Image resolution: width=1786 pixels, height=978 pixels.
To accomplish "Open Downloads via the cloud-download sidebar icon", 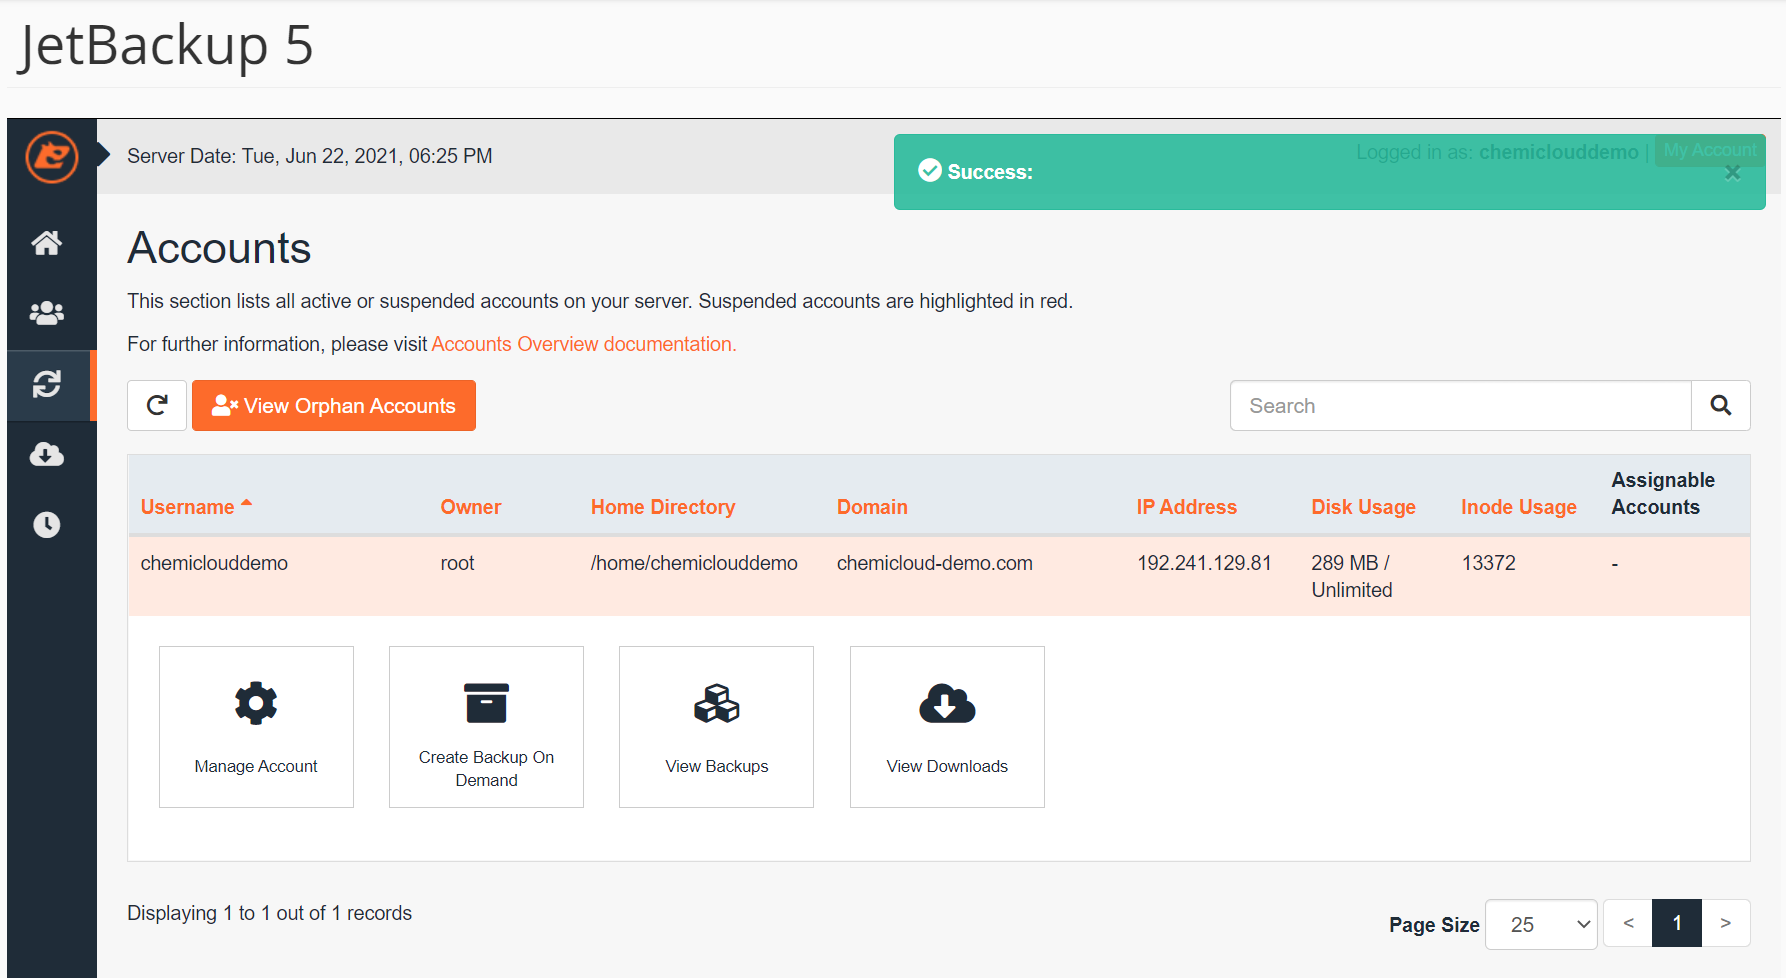I will (46, 455).
